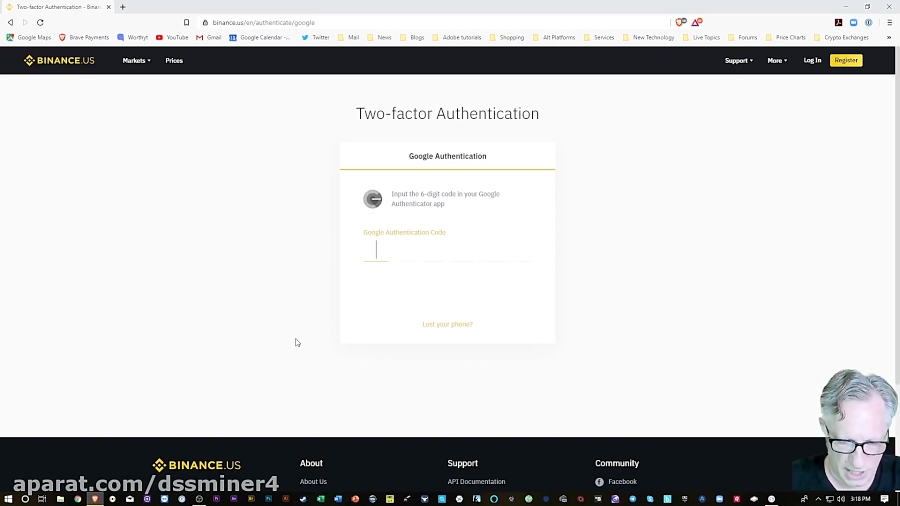Viewport: 900px width, 506px height.
Task: Open the New Technology bookmarks folder
Action: point(648,37)
